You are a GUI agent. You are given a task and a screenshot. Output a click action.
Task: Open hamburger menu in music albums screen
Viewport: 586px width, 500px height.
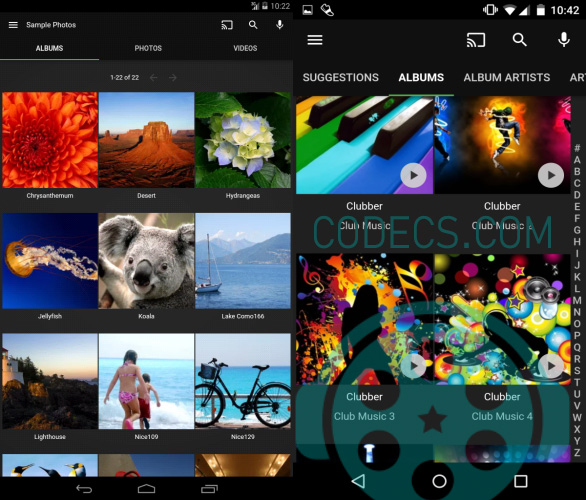tap(315, 40)
